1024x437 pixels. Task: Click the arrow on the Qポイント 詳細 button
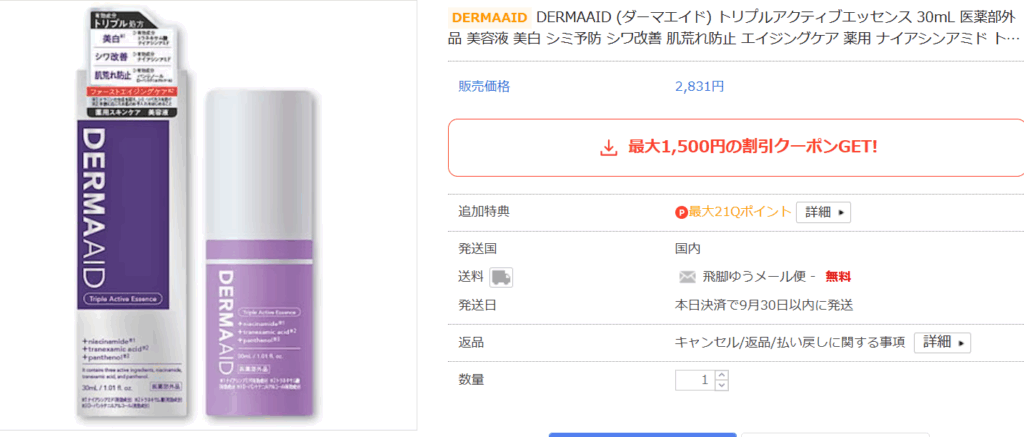(x=840, y=212)
